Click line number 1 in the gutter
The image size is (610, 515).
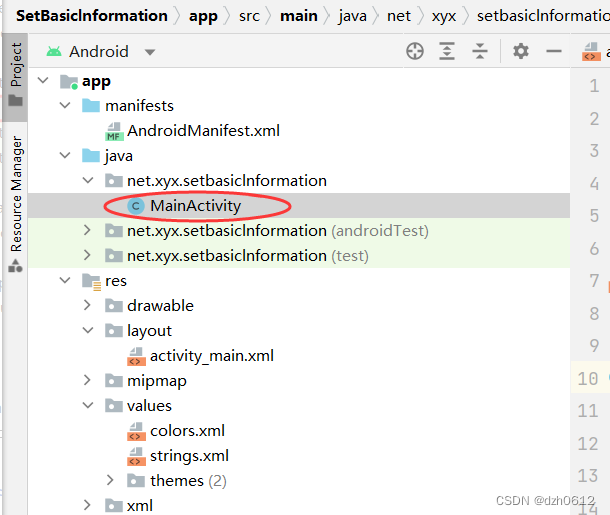pos(594,86)
